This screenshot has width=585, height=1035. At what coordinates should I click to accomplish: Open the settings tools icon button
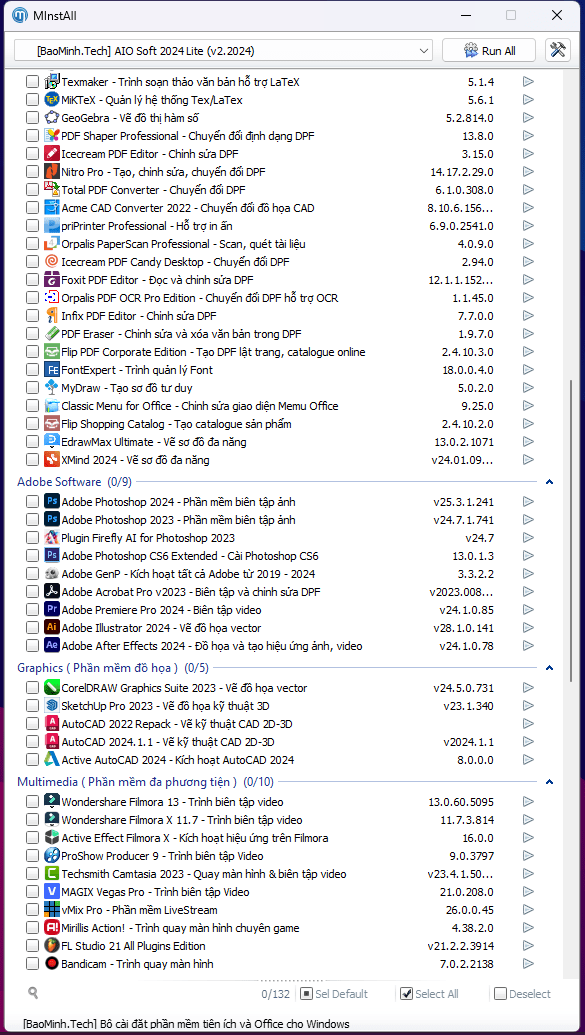click(x=558, y=50)
